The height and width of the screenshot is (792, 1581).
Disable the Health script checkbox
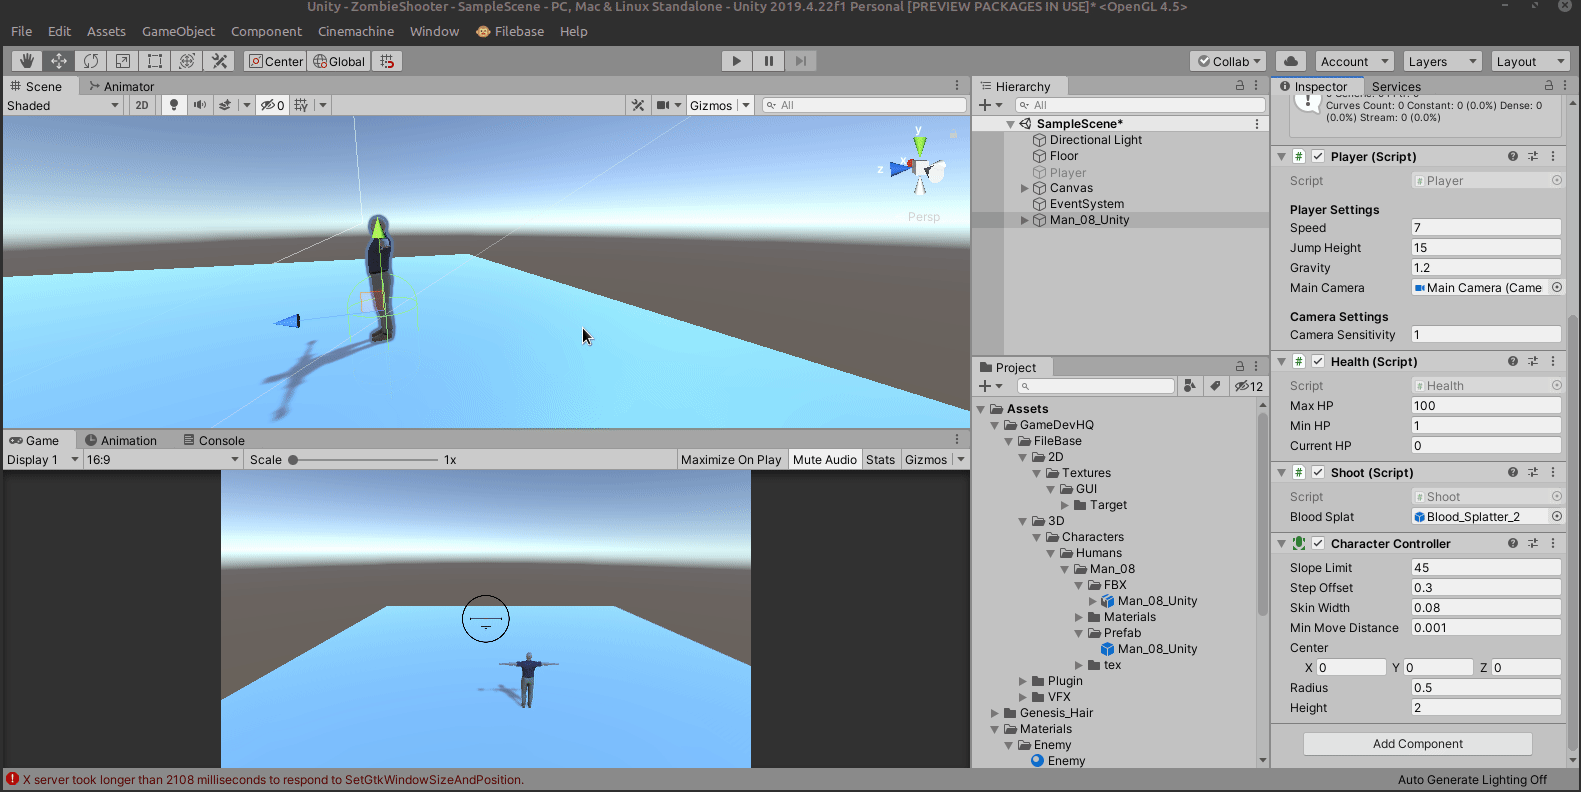(1318, 361)
